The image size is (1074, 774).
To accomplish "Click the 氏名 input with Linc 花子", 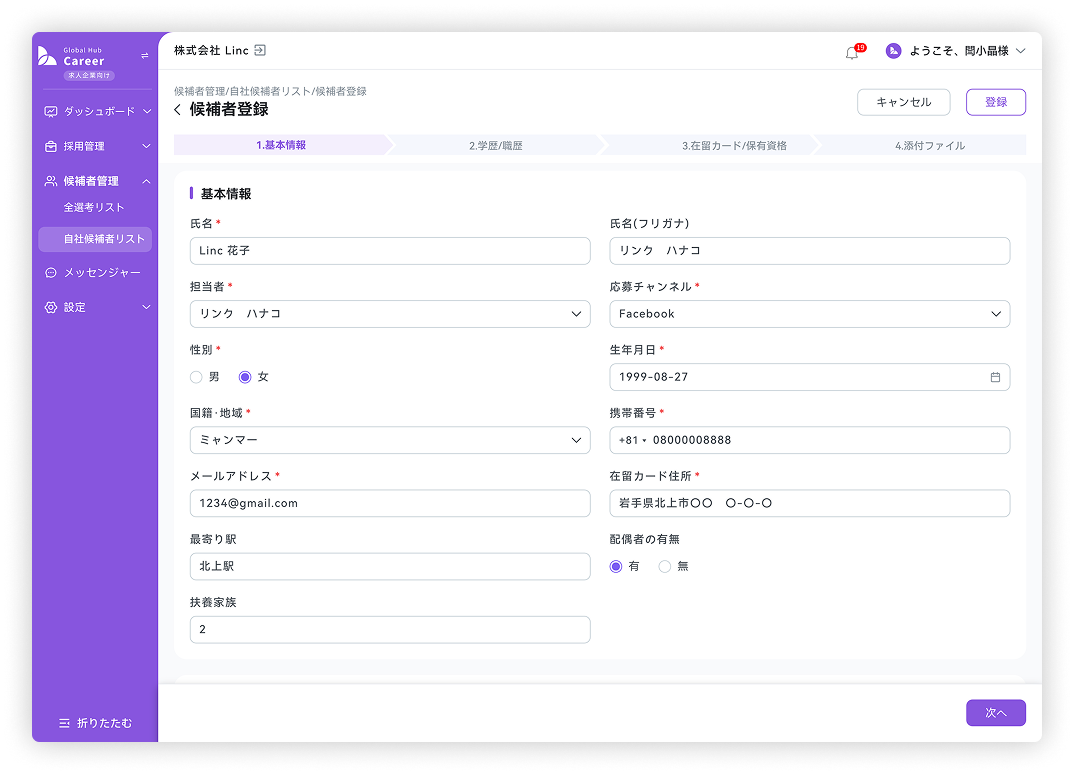I will coord(390,251).
